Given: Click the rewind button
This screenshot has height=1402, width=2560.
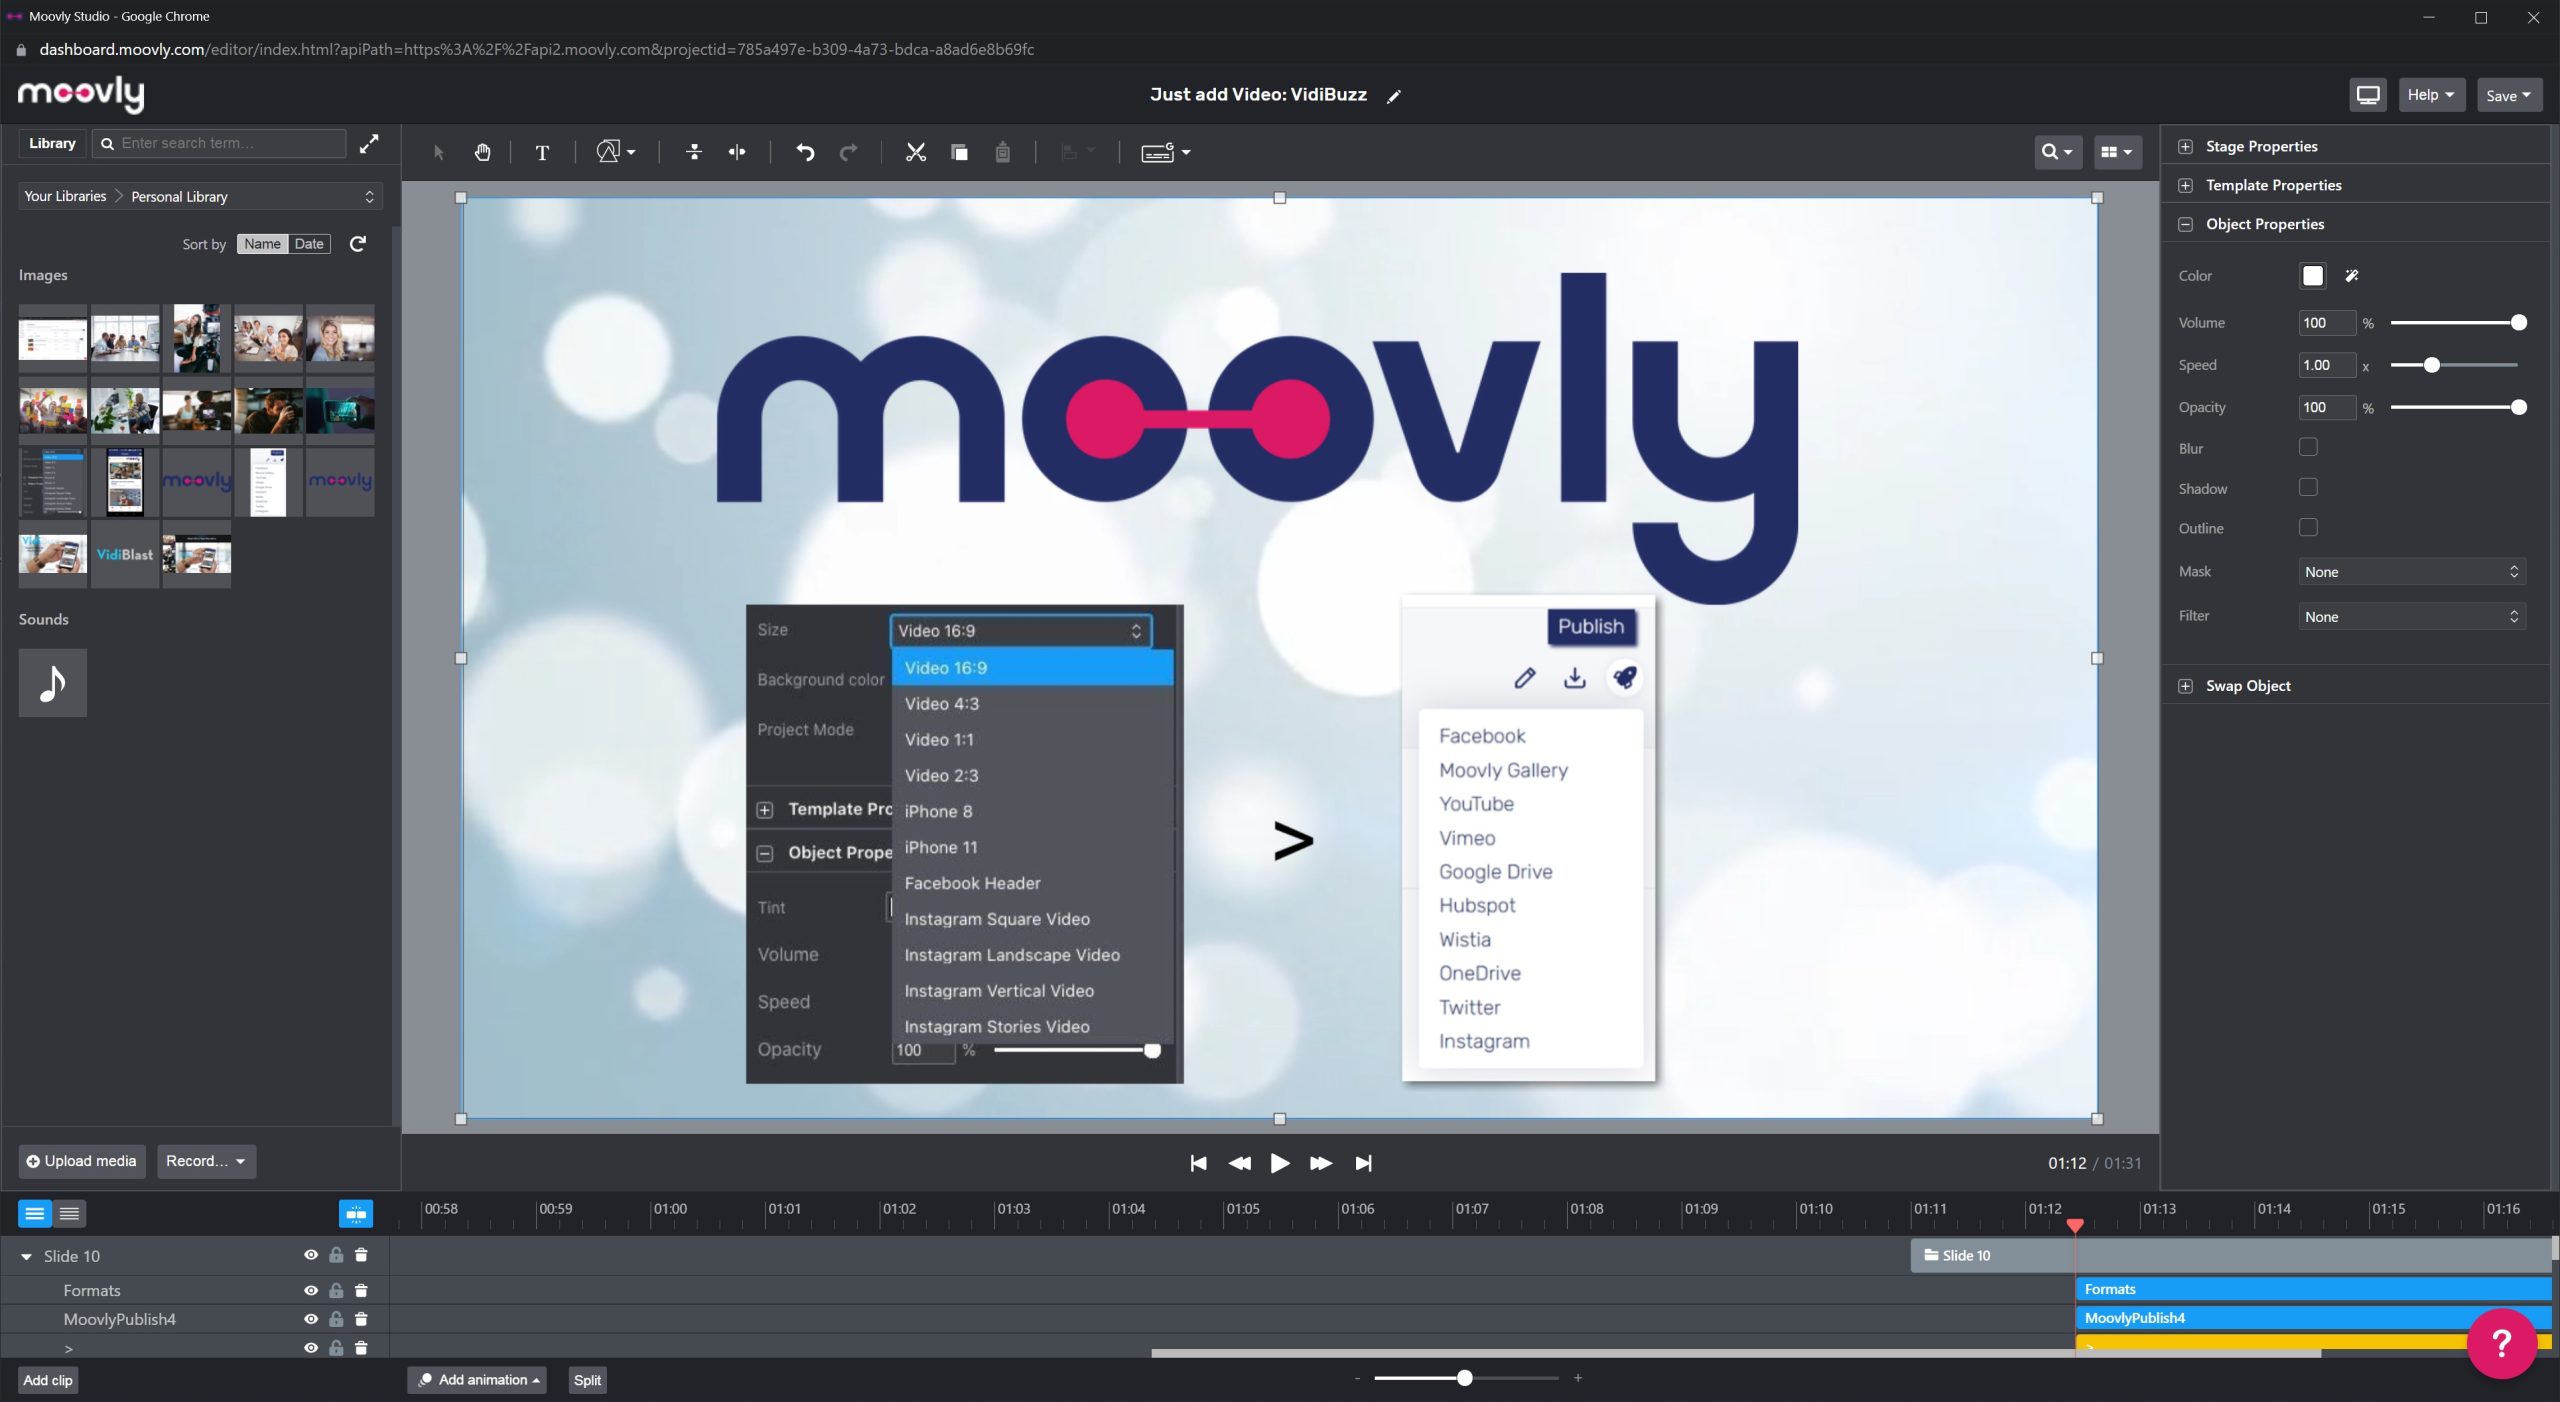Looking at the screenshot, I should (1239, 1163).
